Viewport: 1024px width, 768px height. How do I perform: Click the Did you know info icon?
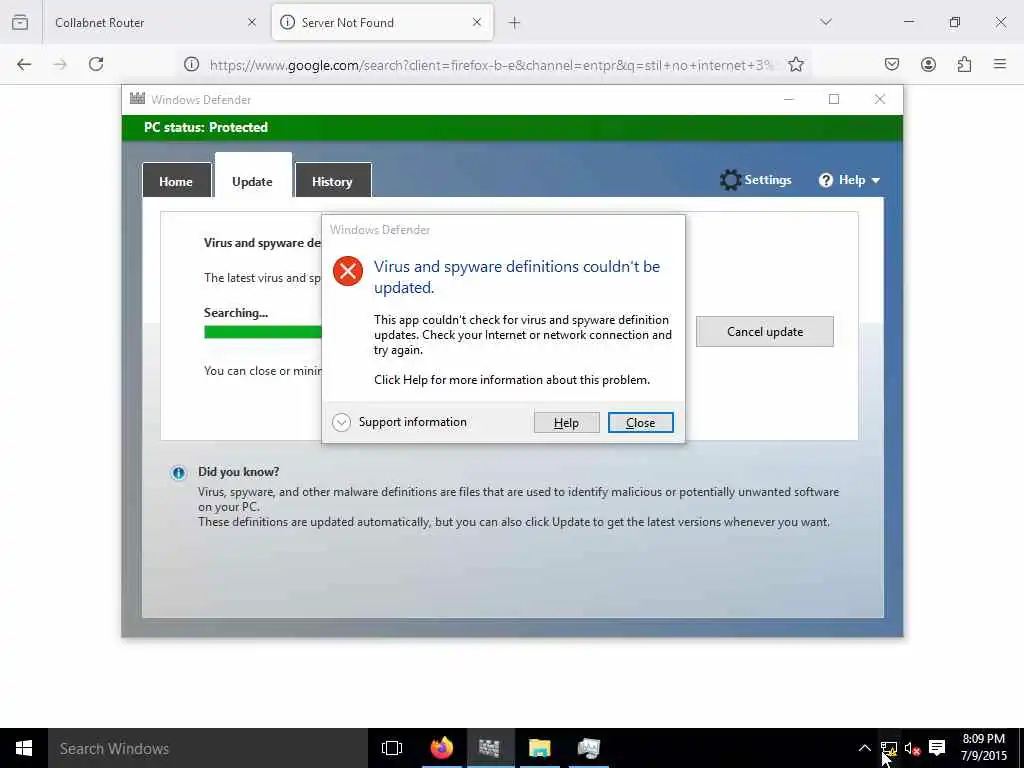click(178, 473)
